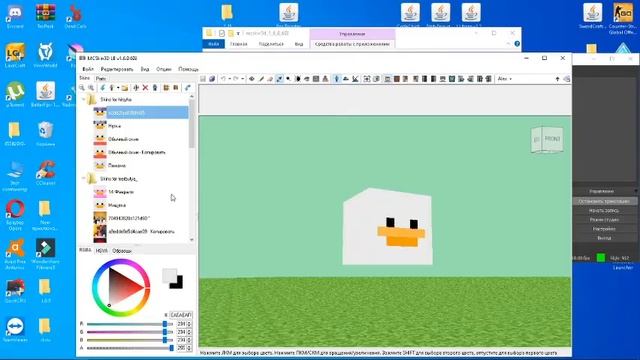
Task: Click the Главная tab in Explorer window
Action: click(238, 44)
